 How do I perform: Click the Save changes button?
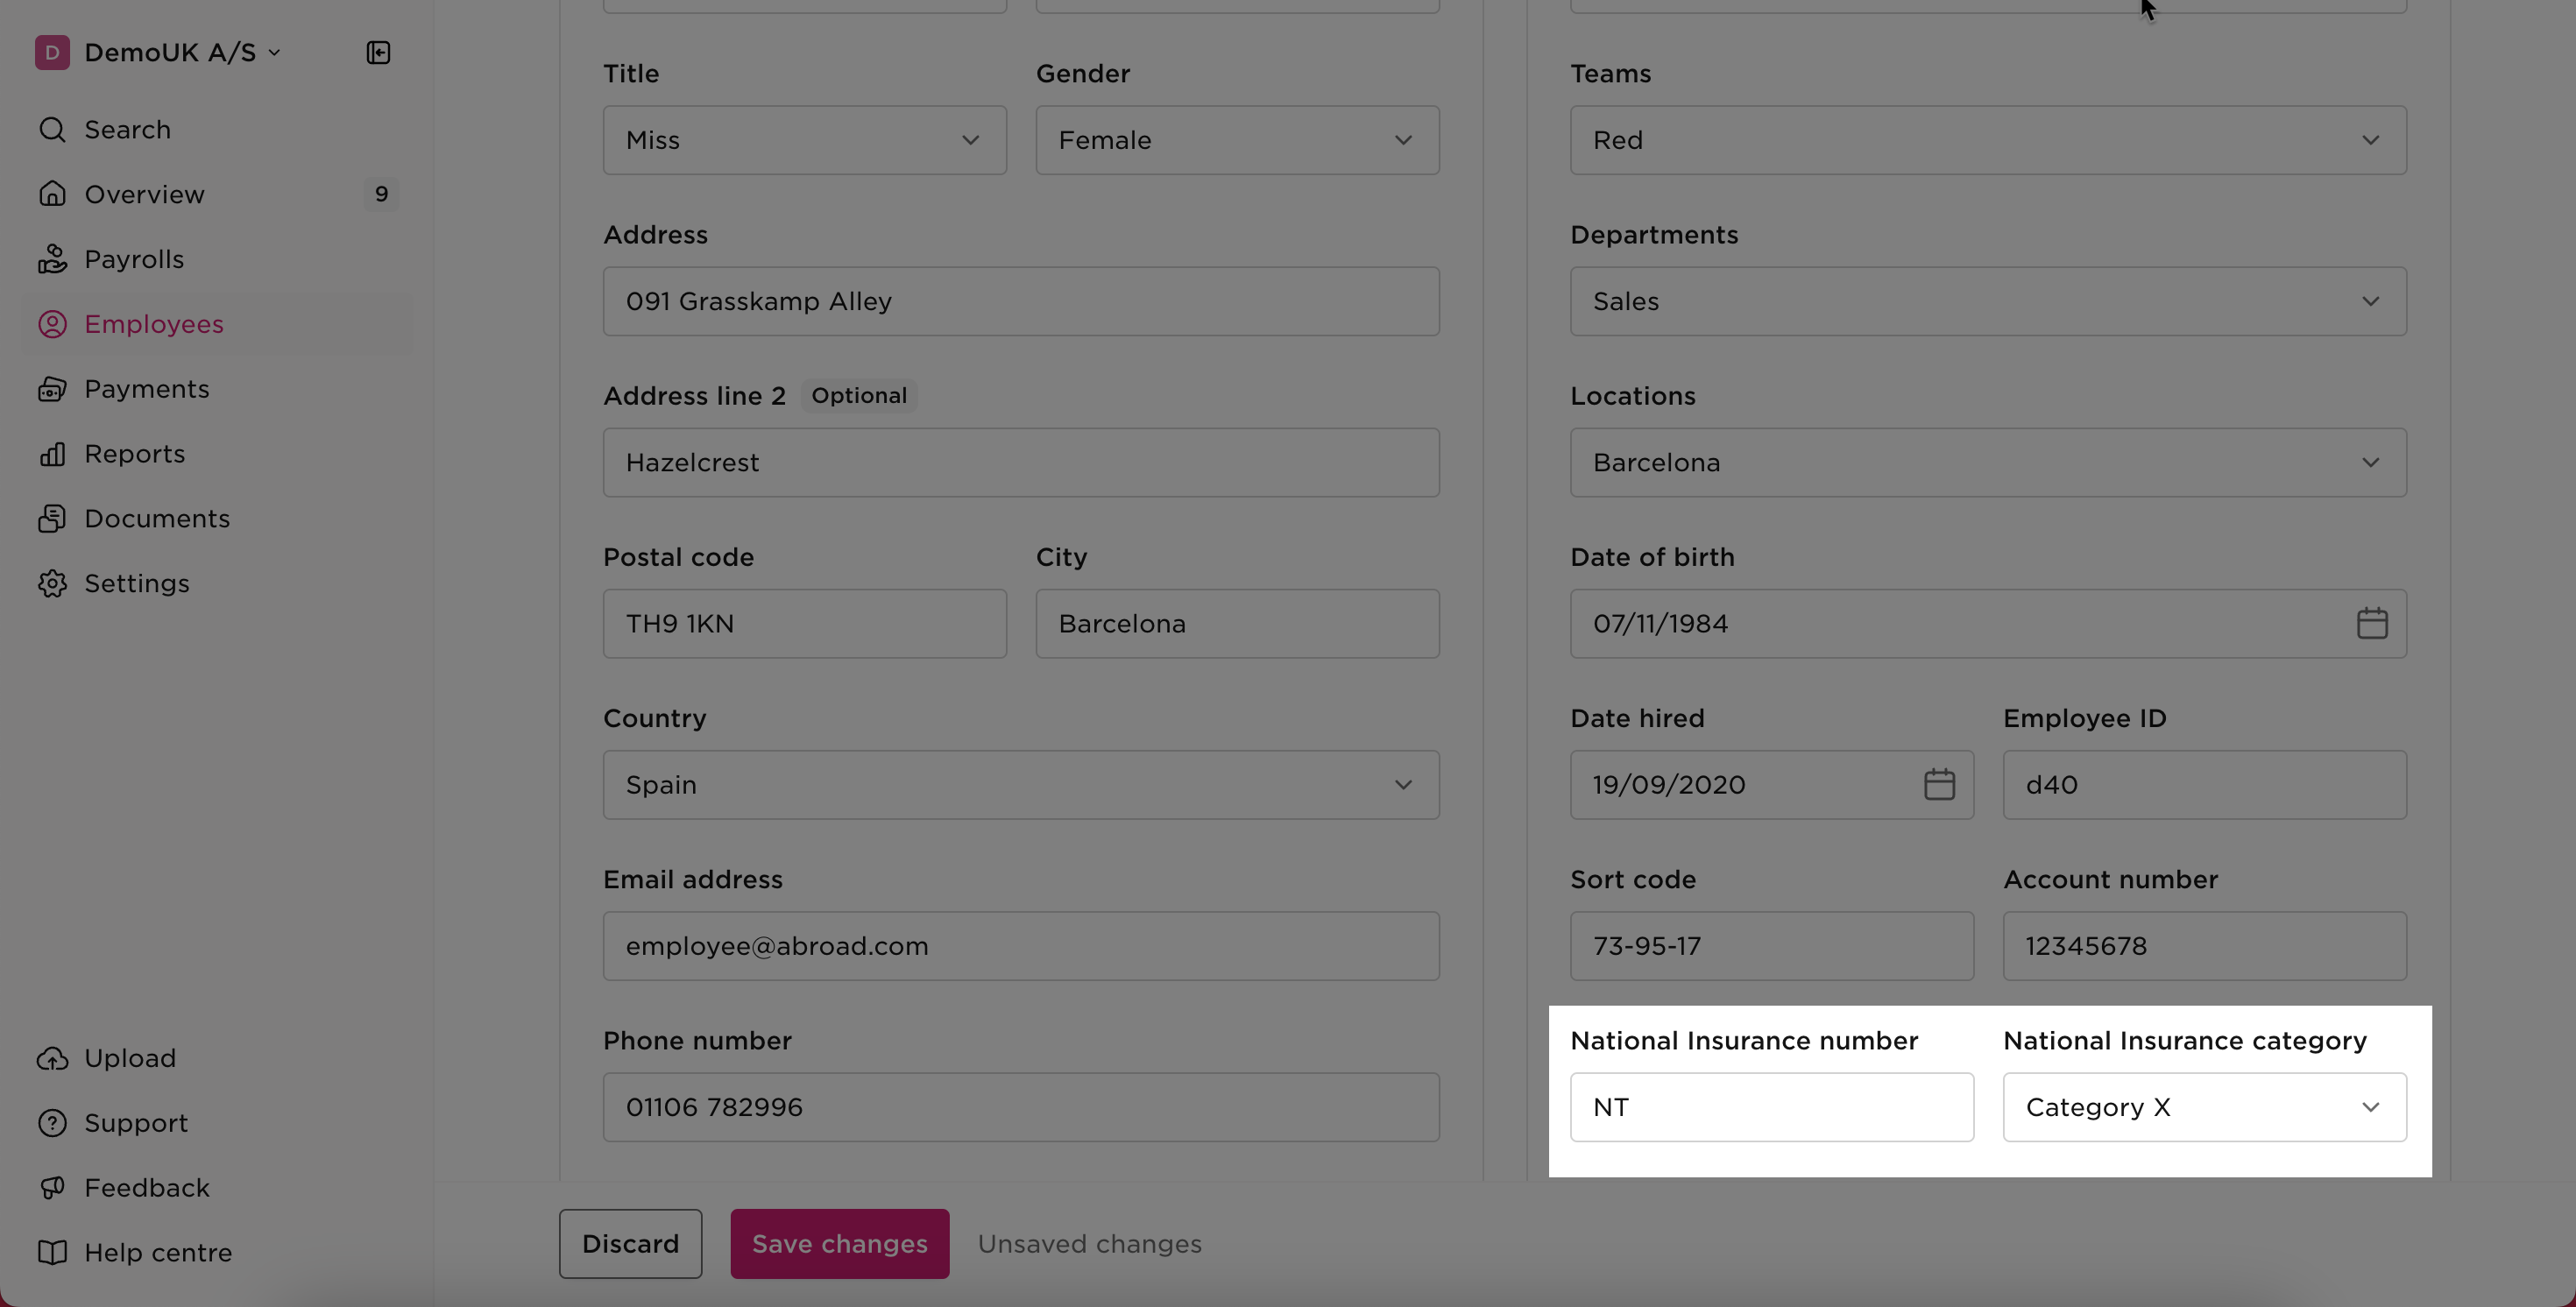coord(839,1243)
